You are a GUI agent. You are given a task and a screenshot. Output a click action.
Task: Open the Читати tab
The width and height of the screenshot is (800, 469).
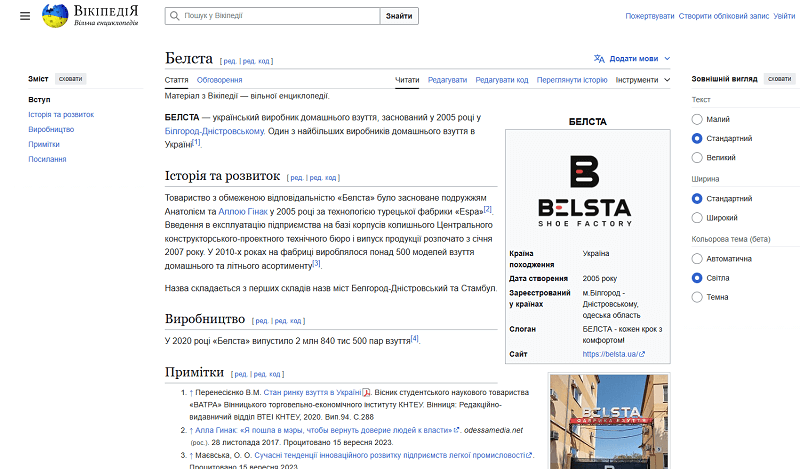pyautogui.click(x=407, y=80)
